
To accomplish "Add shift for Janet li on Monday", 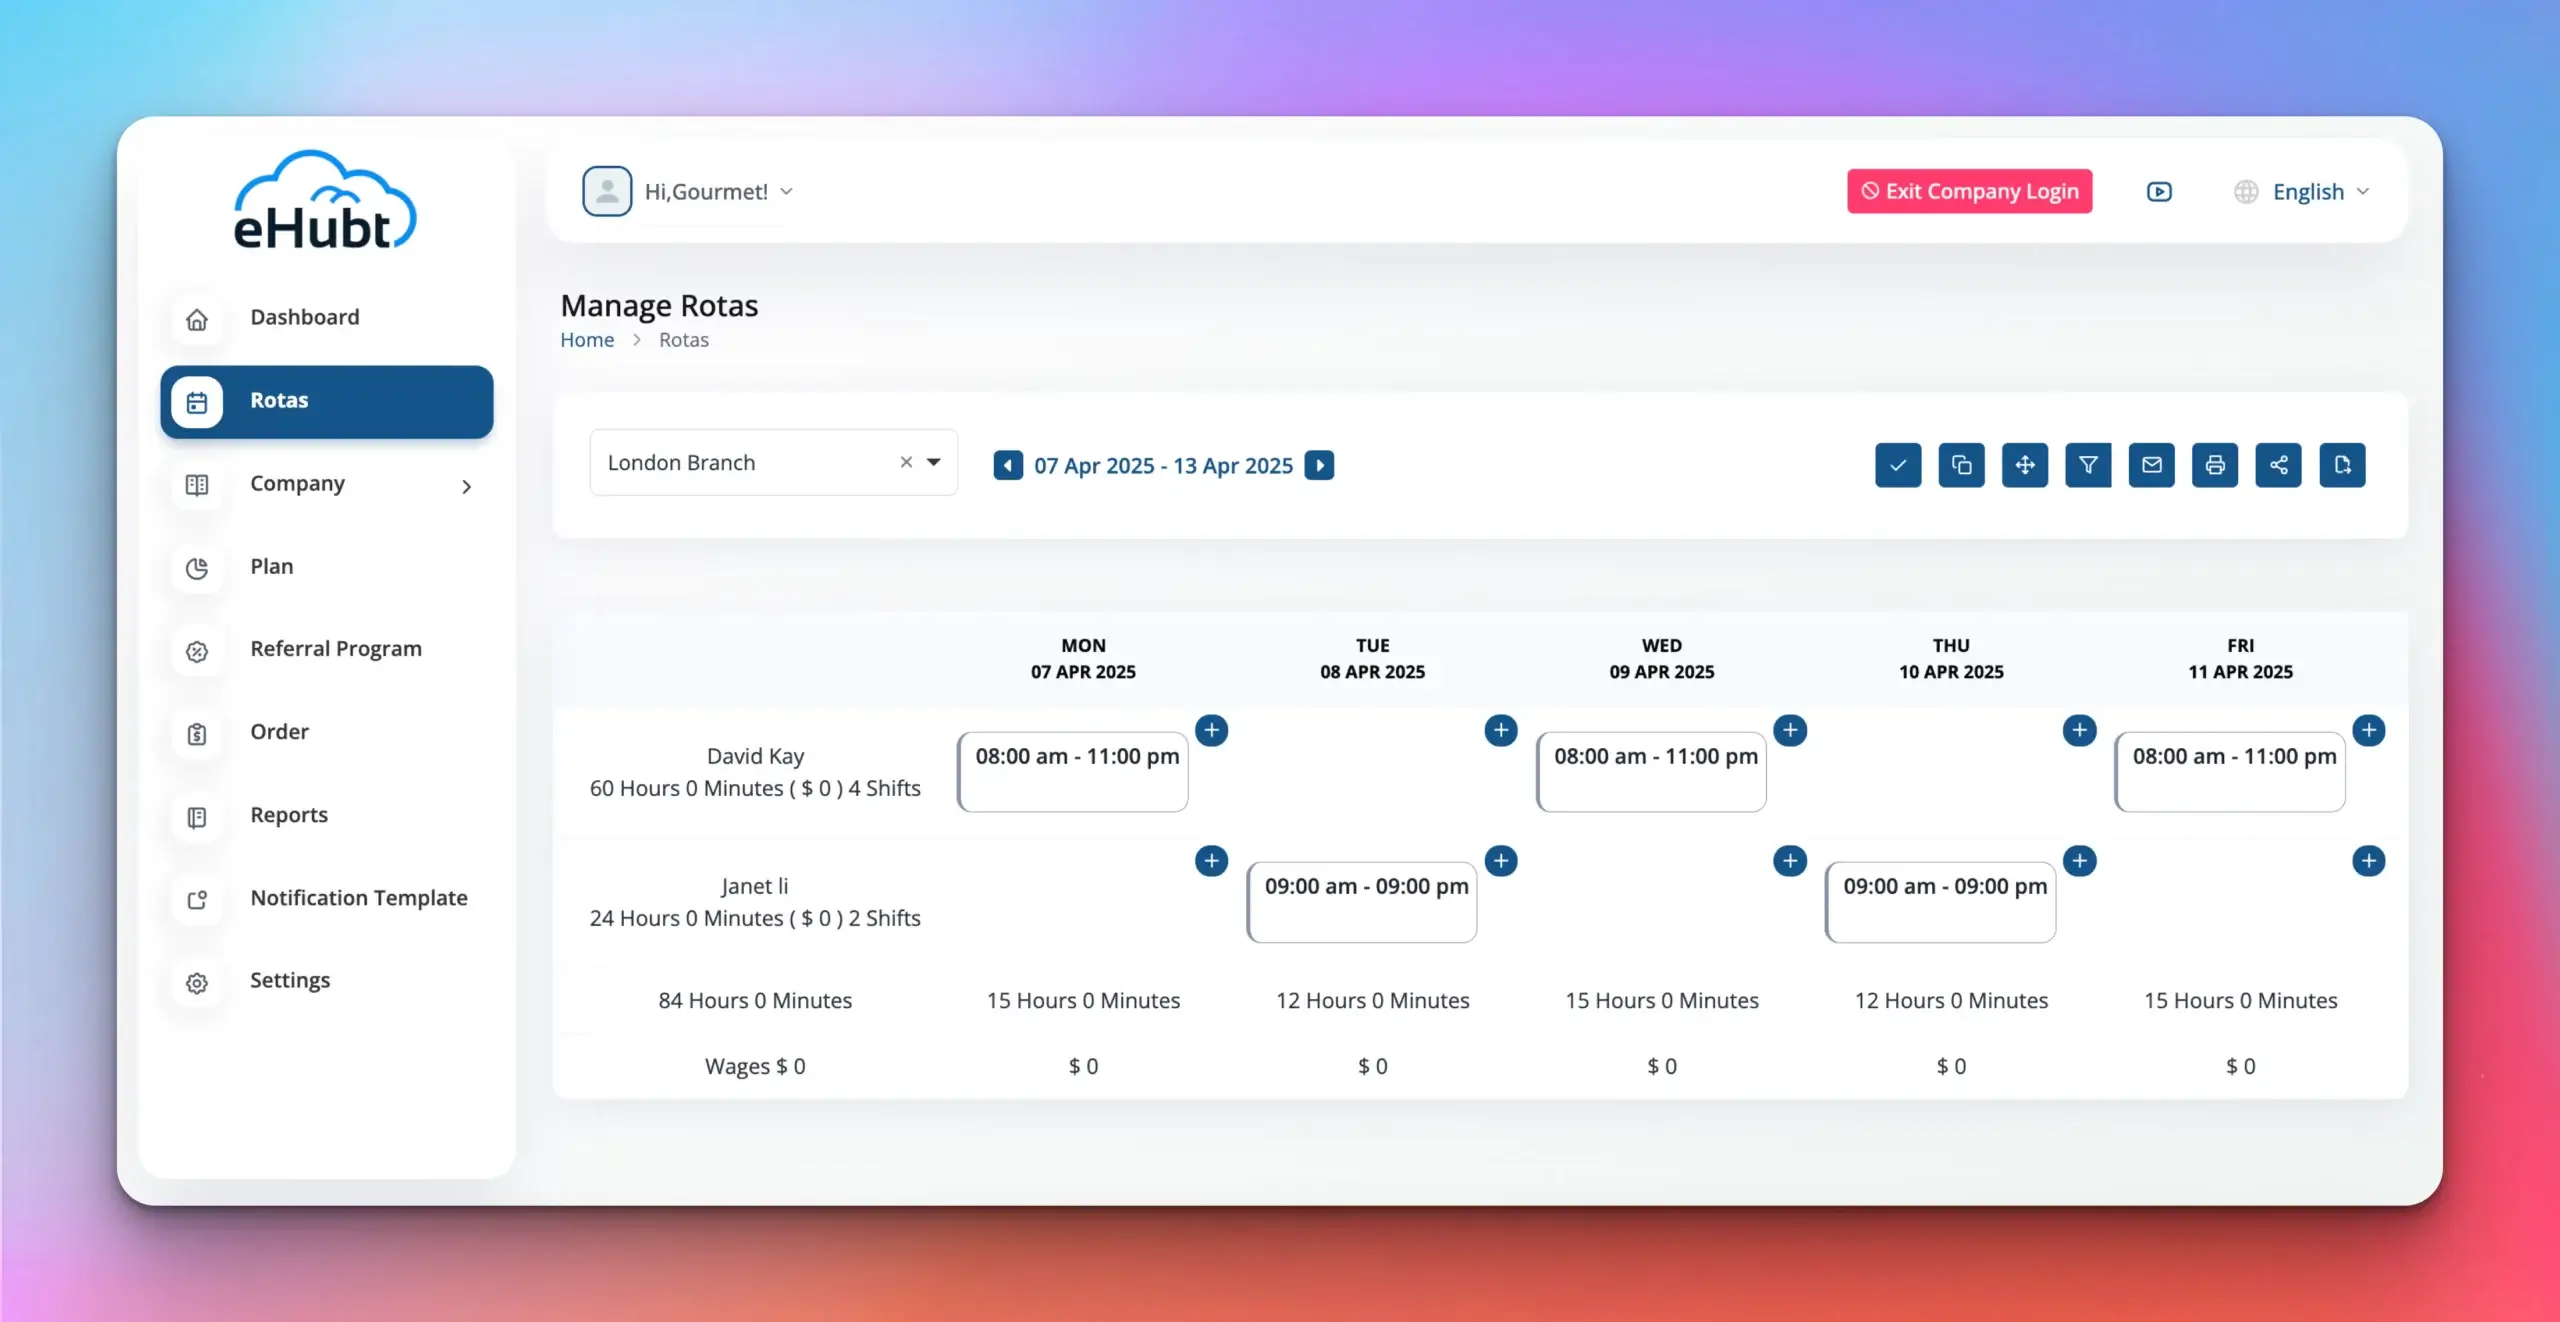I will 1211,861.
